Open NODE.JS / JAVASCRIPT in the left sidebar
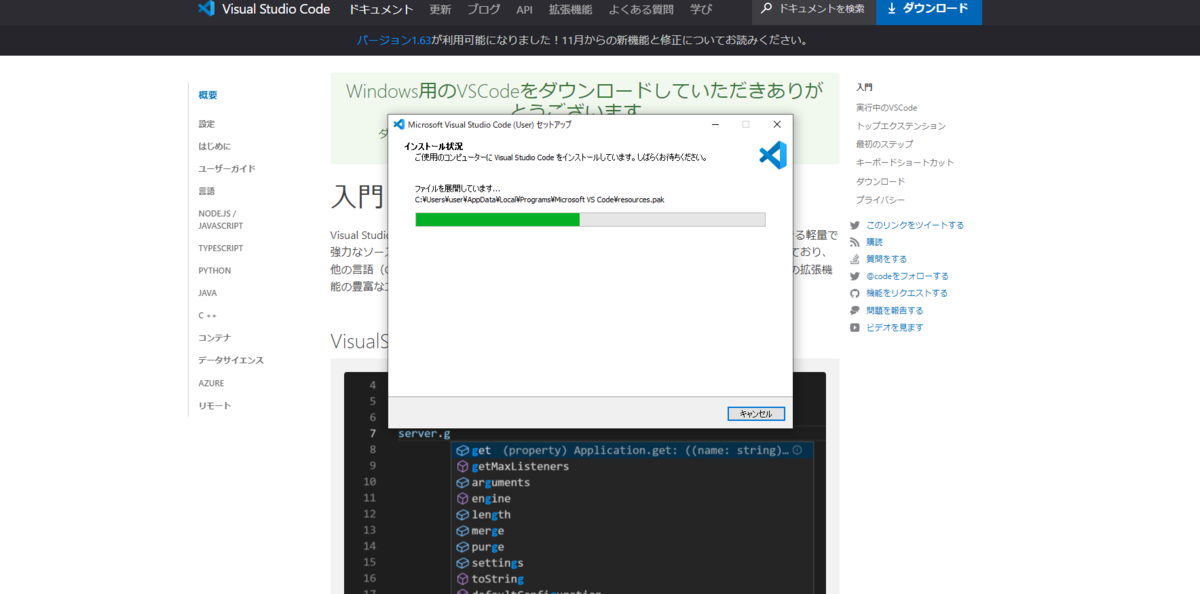The image size is (1200, 594). 221,219
